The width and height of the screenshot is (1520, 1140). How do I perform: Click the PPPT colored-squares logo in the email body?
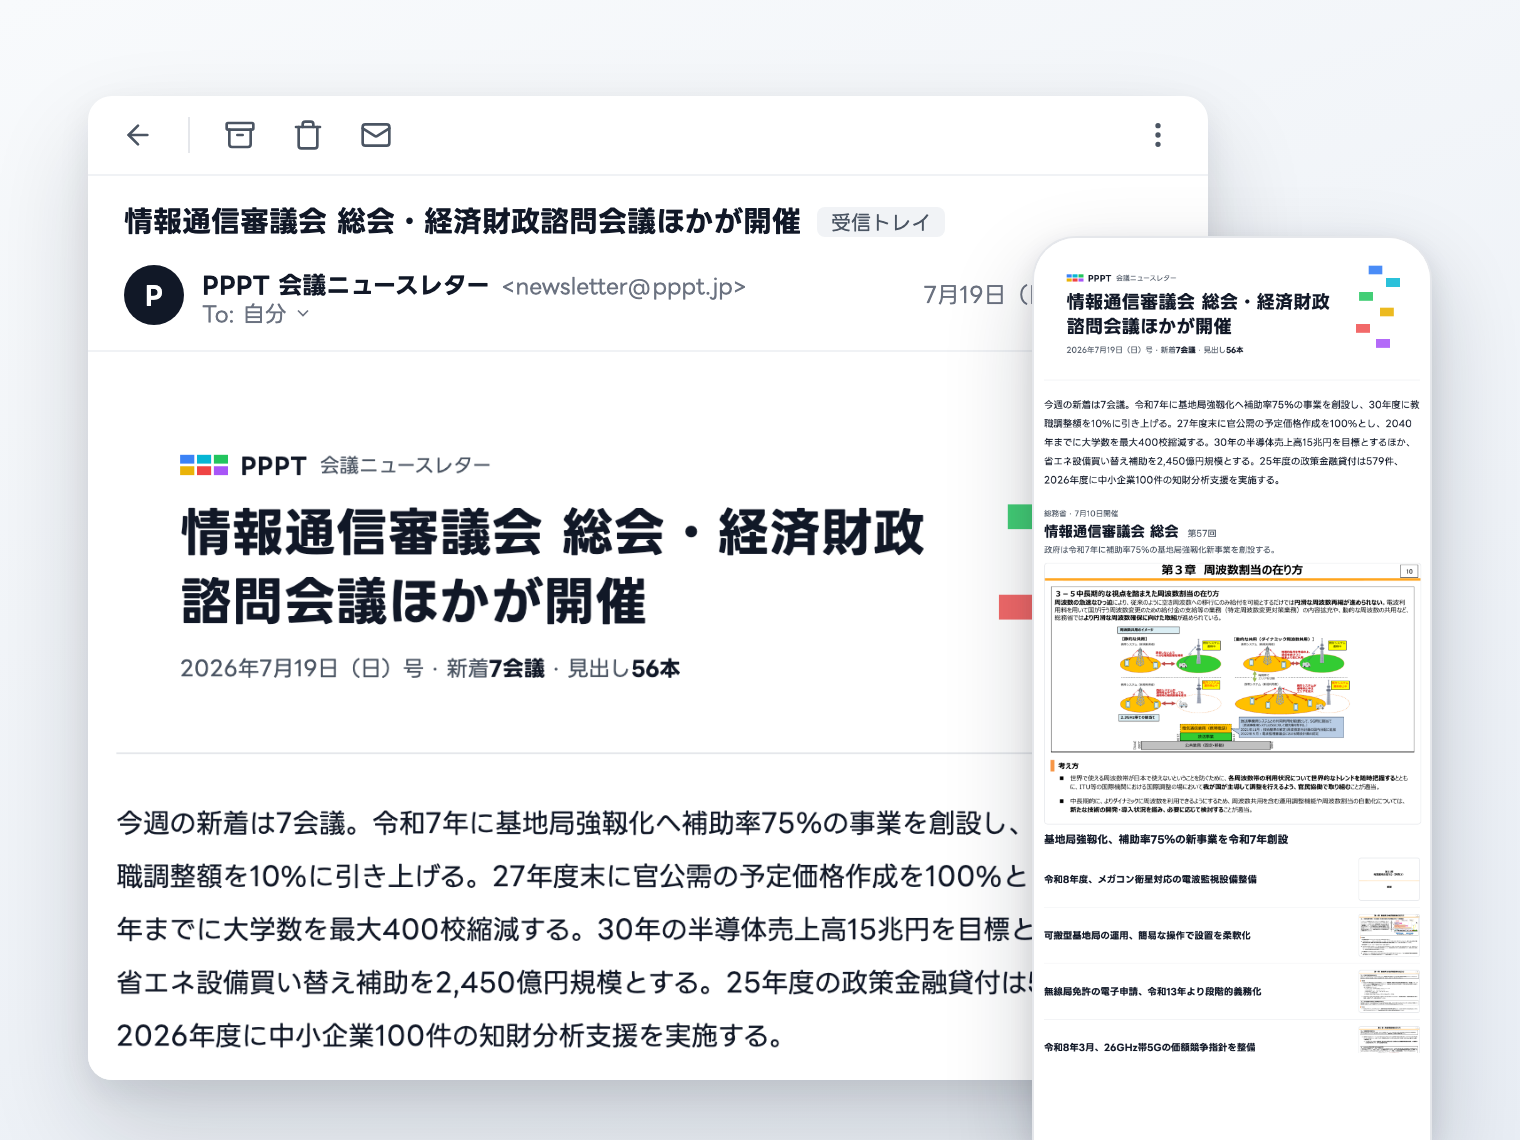[x=204, y=465]
